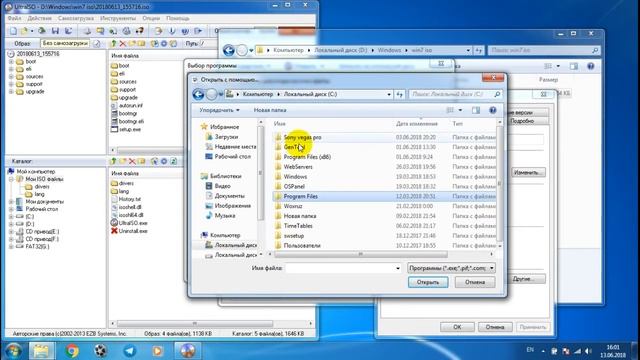Sort by the Дата изменения column header

tap(417, 124)
